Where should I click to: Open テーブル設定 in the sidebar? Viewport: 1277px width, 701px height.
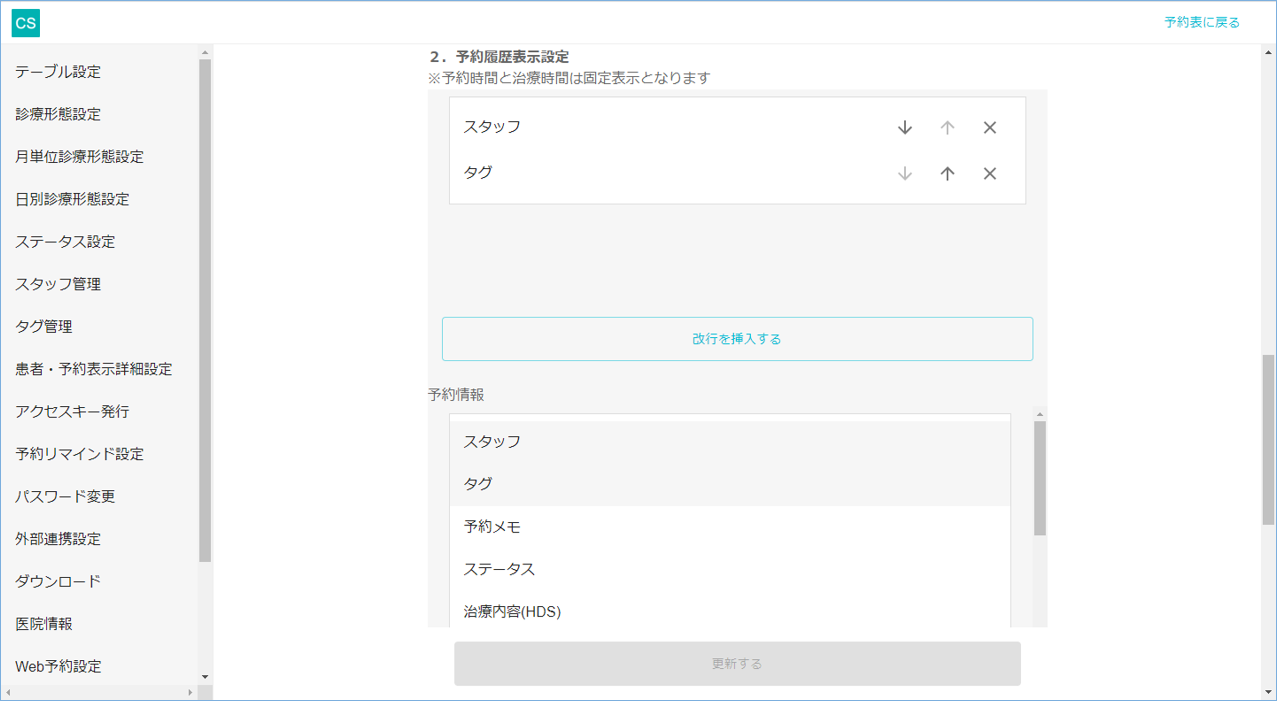point(58,72)
